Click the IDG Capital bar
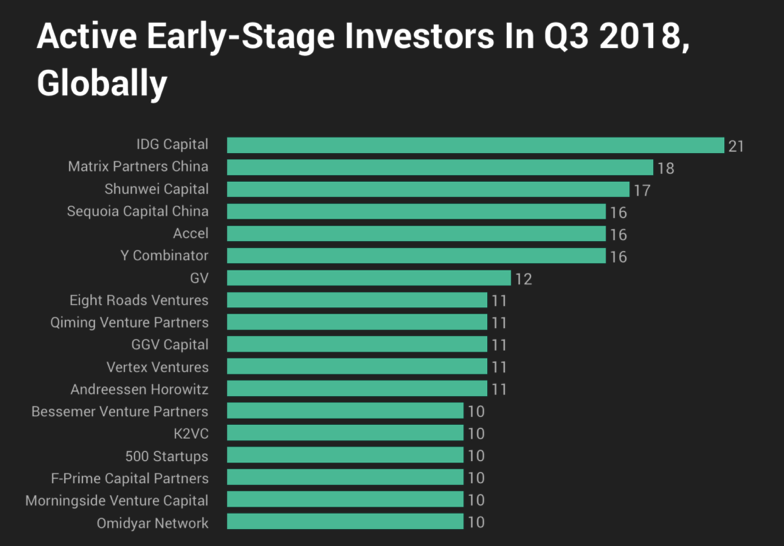The height and width of the screenshot is (546, 784). (x=475, y=145)
